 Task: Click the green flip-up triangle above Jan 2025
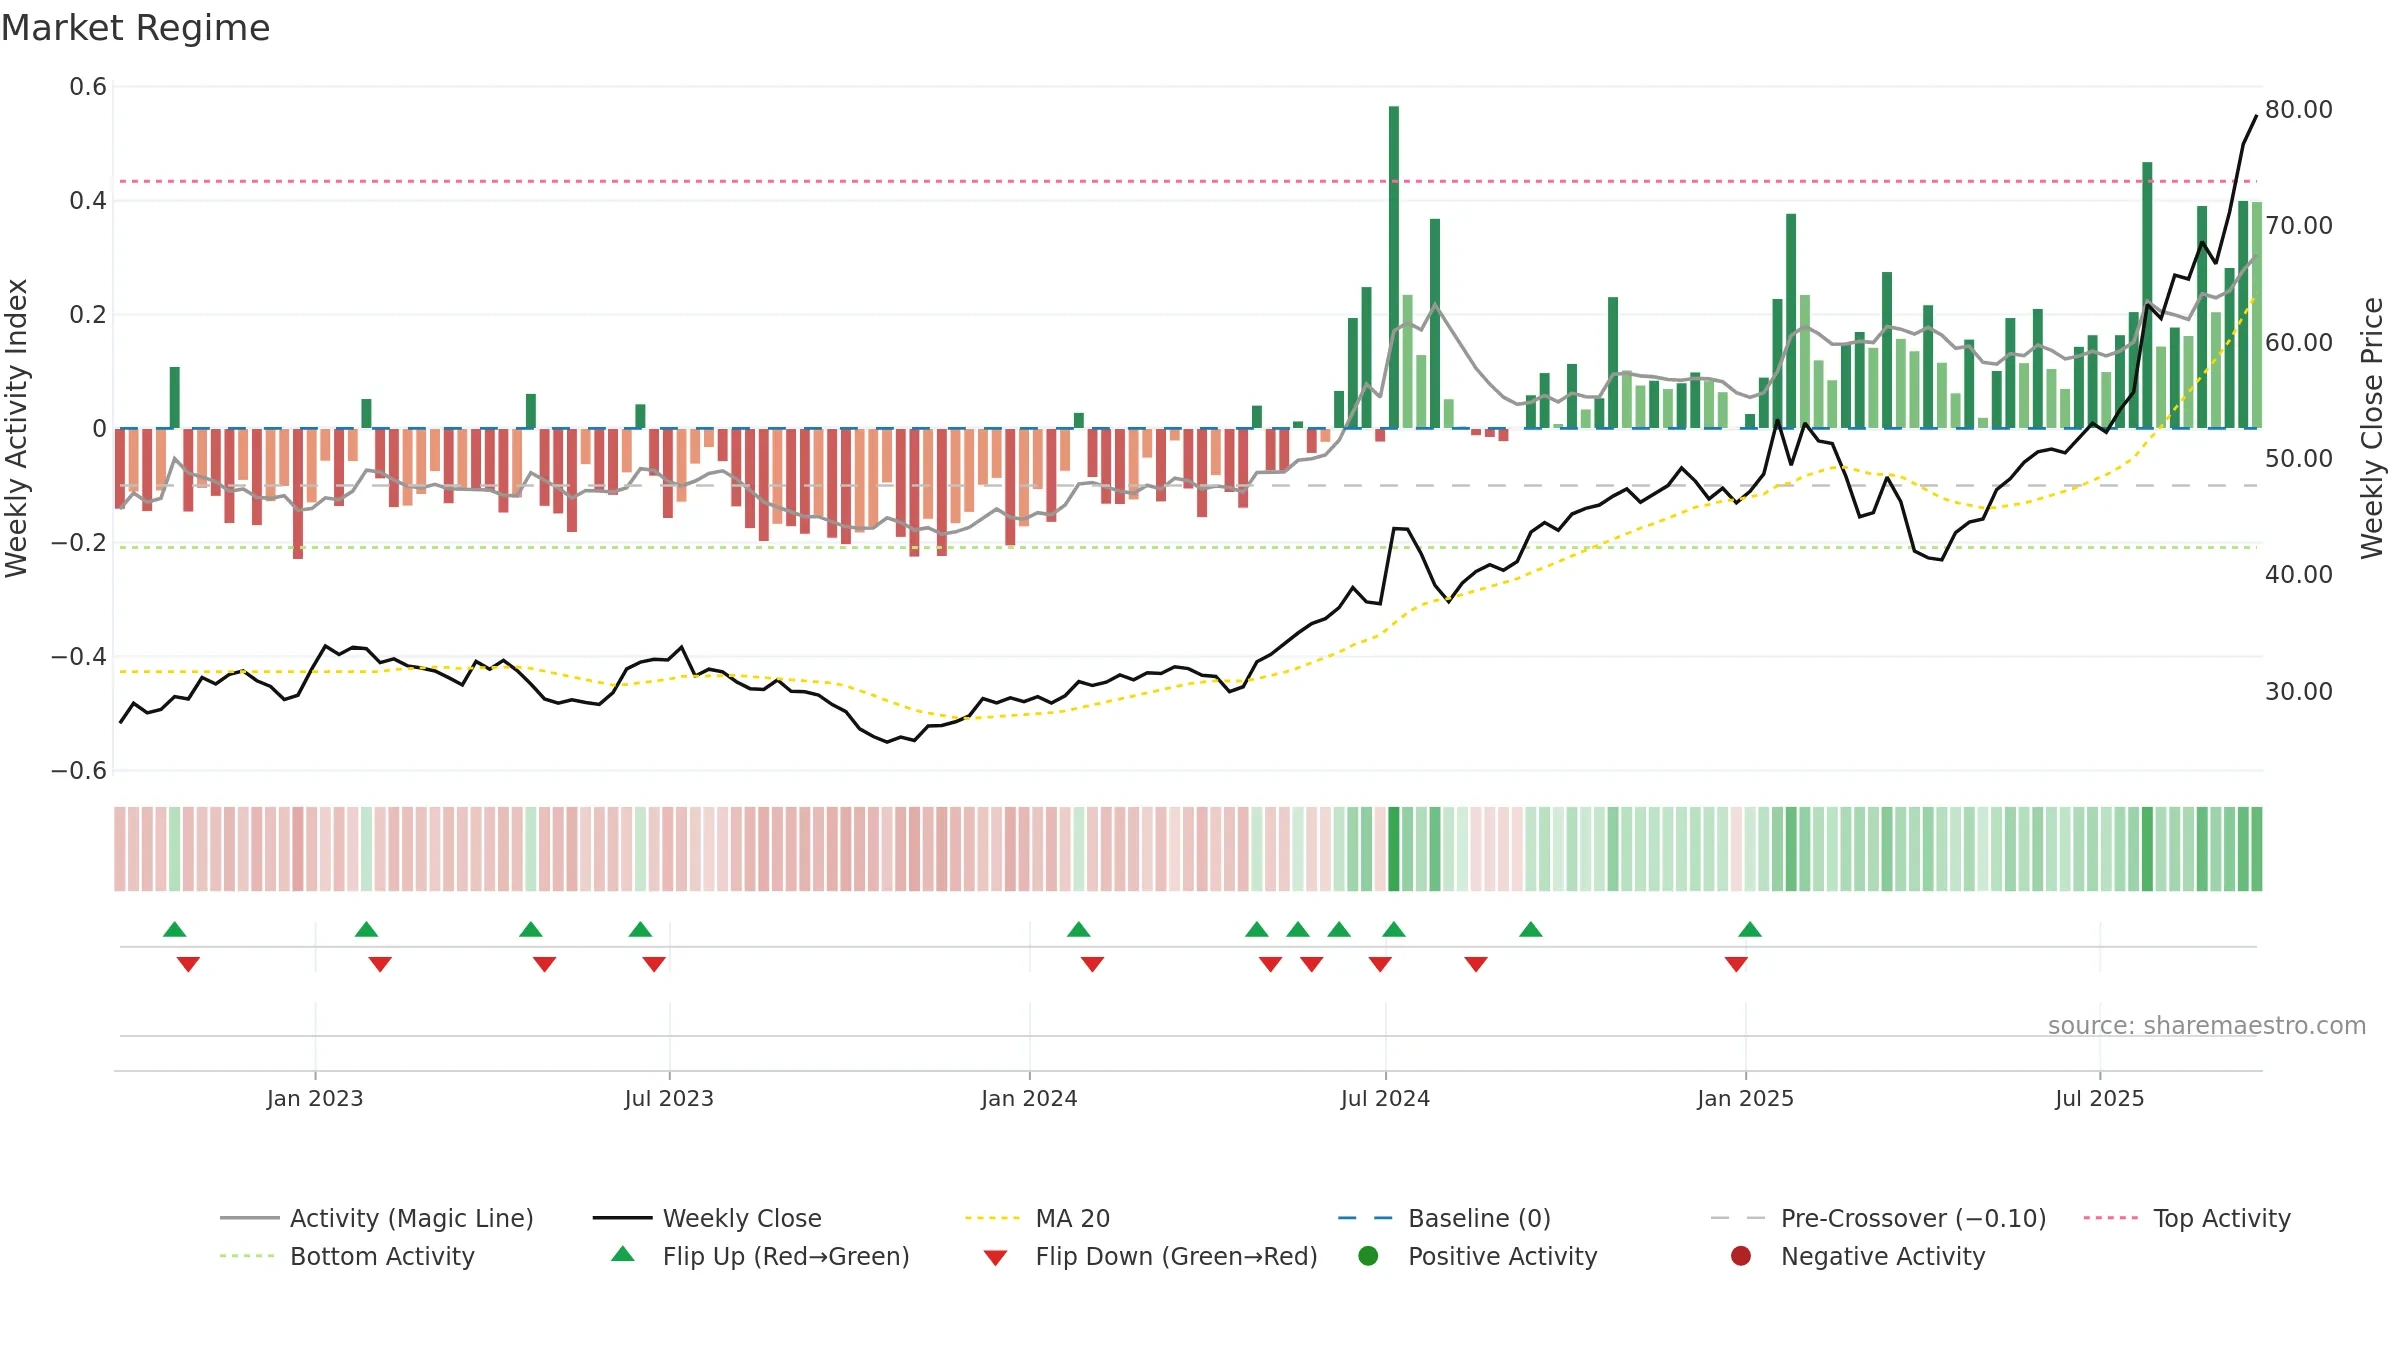click(1750, 930)
